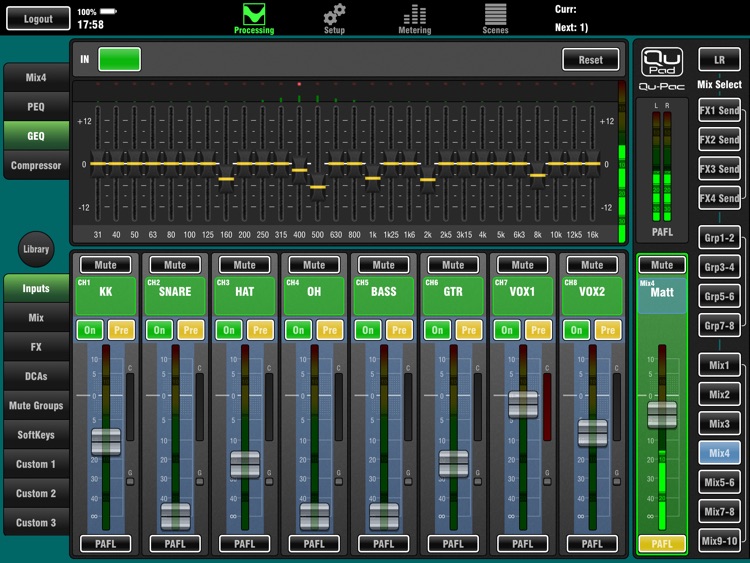The height and width of the screenshot is (563, 750).
Task: Click the Logout button
Action: pyautogui.click(x=38, y=19)
